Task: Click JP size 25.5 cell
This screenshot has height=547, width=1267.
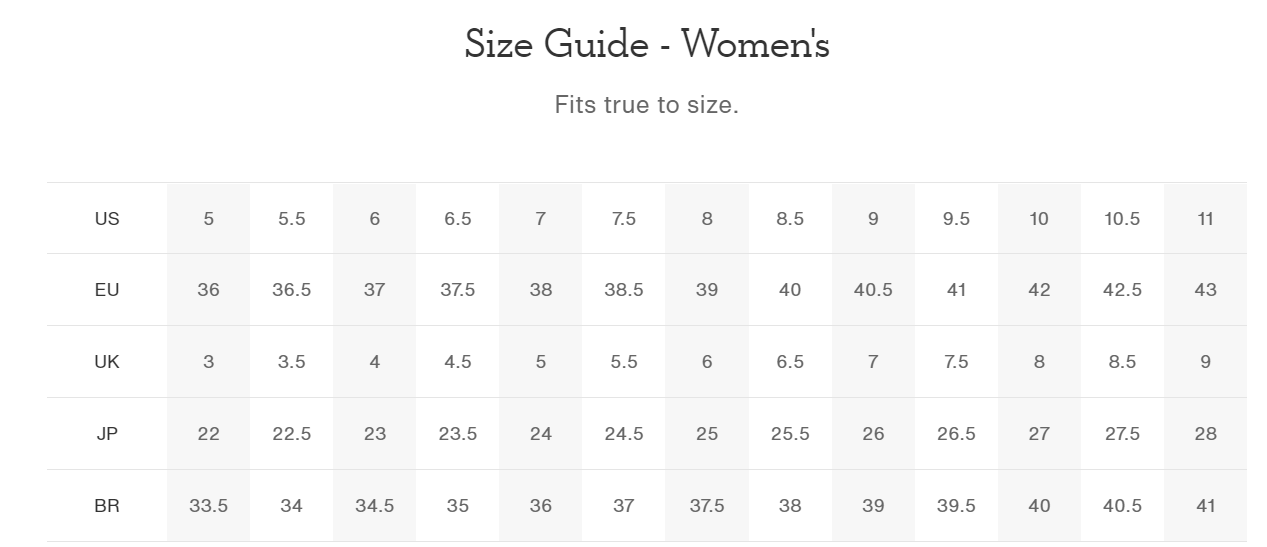Action: 790,434
